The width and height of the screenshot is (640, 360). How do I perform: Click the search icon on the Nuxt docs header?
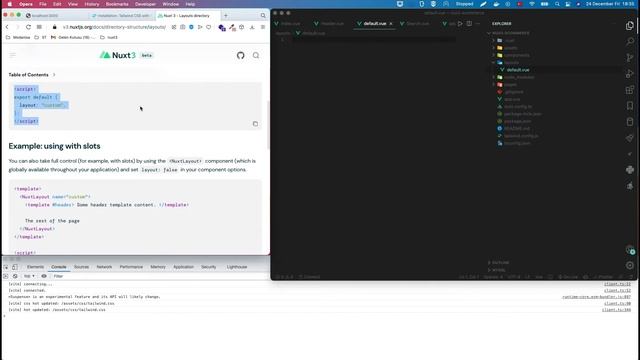(256, 56)
